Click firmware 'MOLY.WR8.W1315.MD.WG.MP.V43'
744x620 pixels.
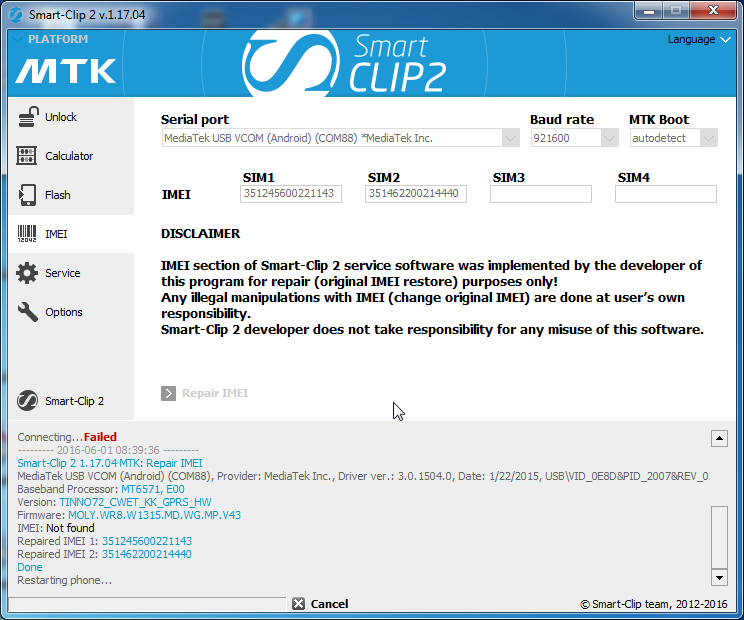[x=155, y=515]
